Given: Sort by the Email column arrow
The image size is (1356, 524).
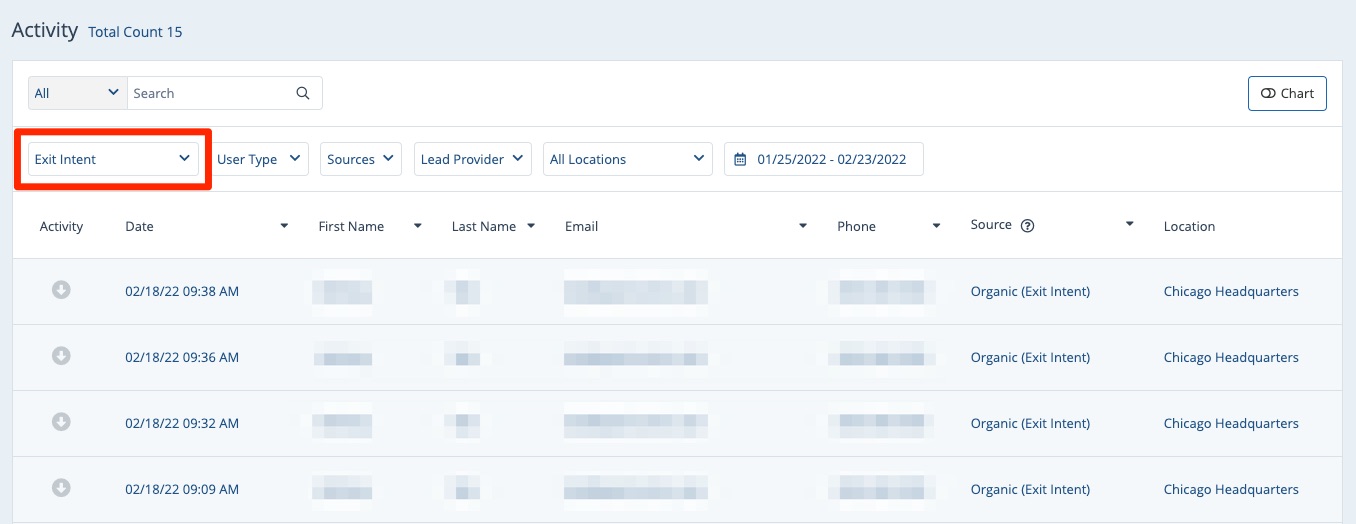Looking at the screenshot, I should [x=802, y=226].
